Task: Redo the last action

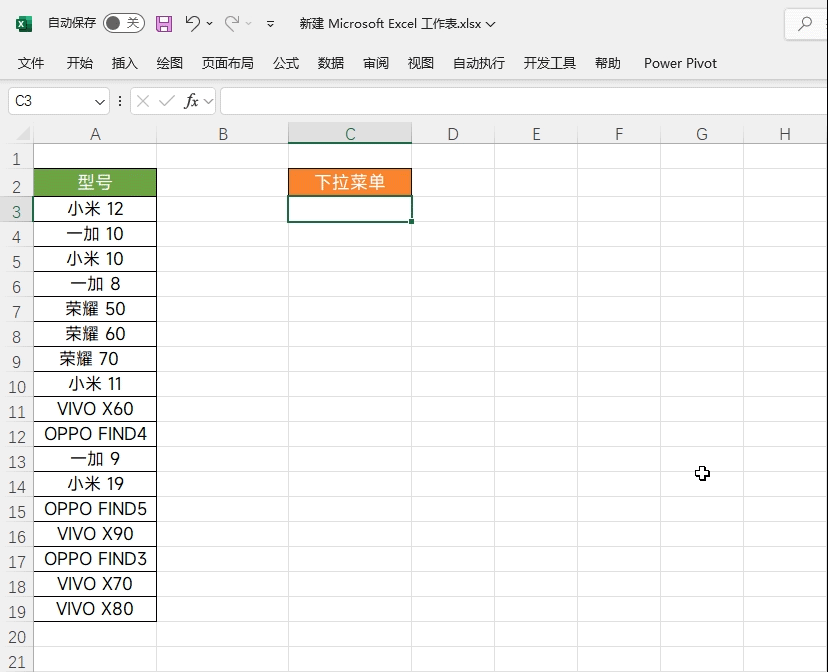Action: [x=232, y=23]
